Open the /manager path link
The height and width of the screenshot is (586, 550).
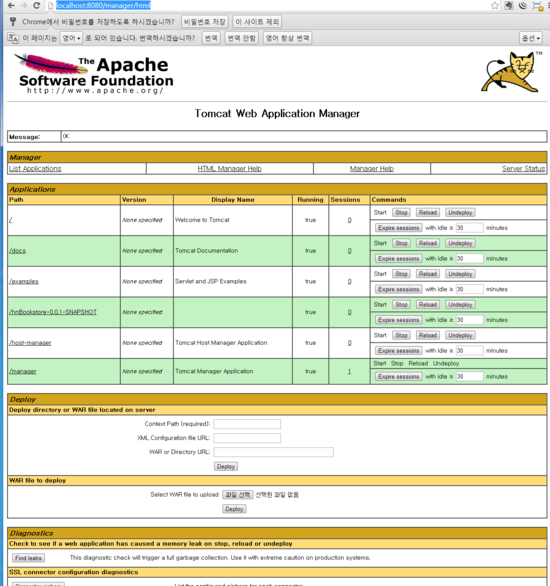click(x=23, y=371)
